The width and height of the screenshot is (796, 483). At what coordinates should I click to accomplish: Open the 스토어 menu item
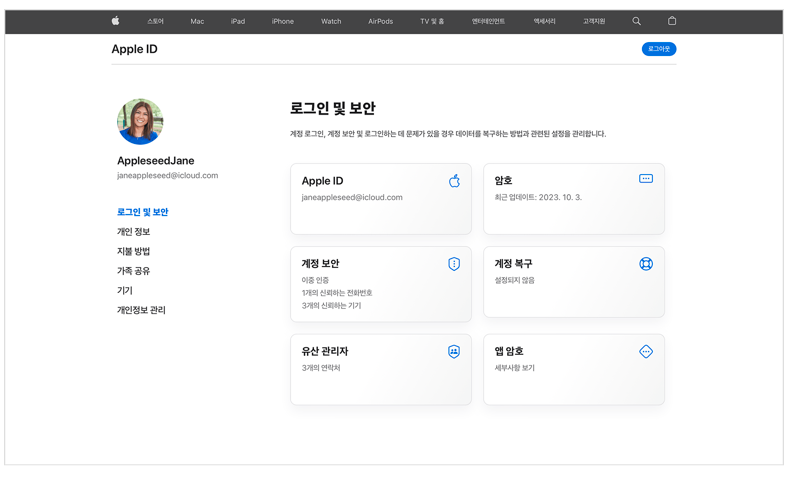157,21
